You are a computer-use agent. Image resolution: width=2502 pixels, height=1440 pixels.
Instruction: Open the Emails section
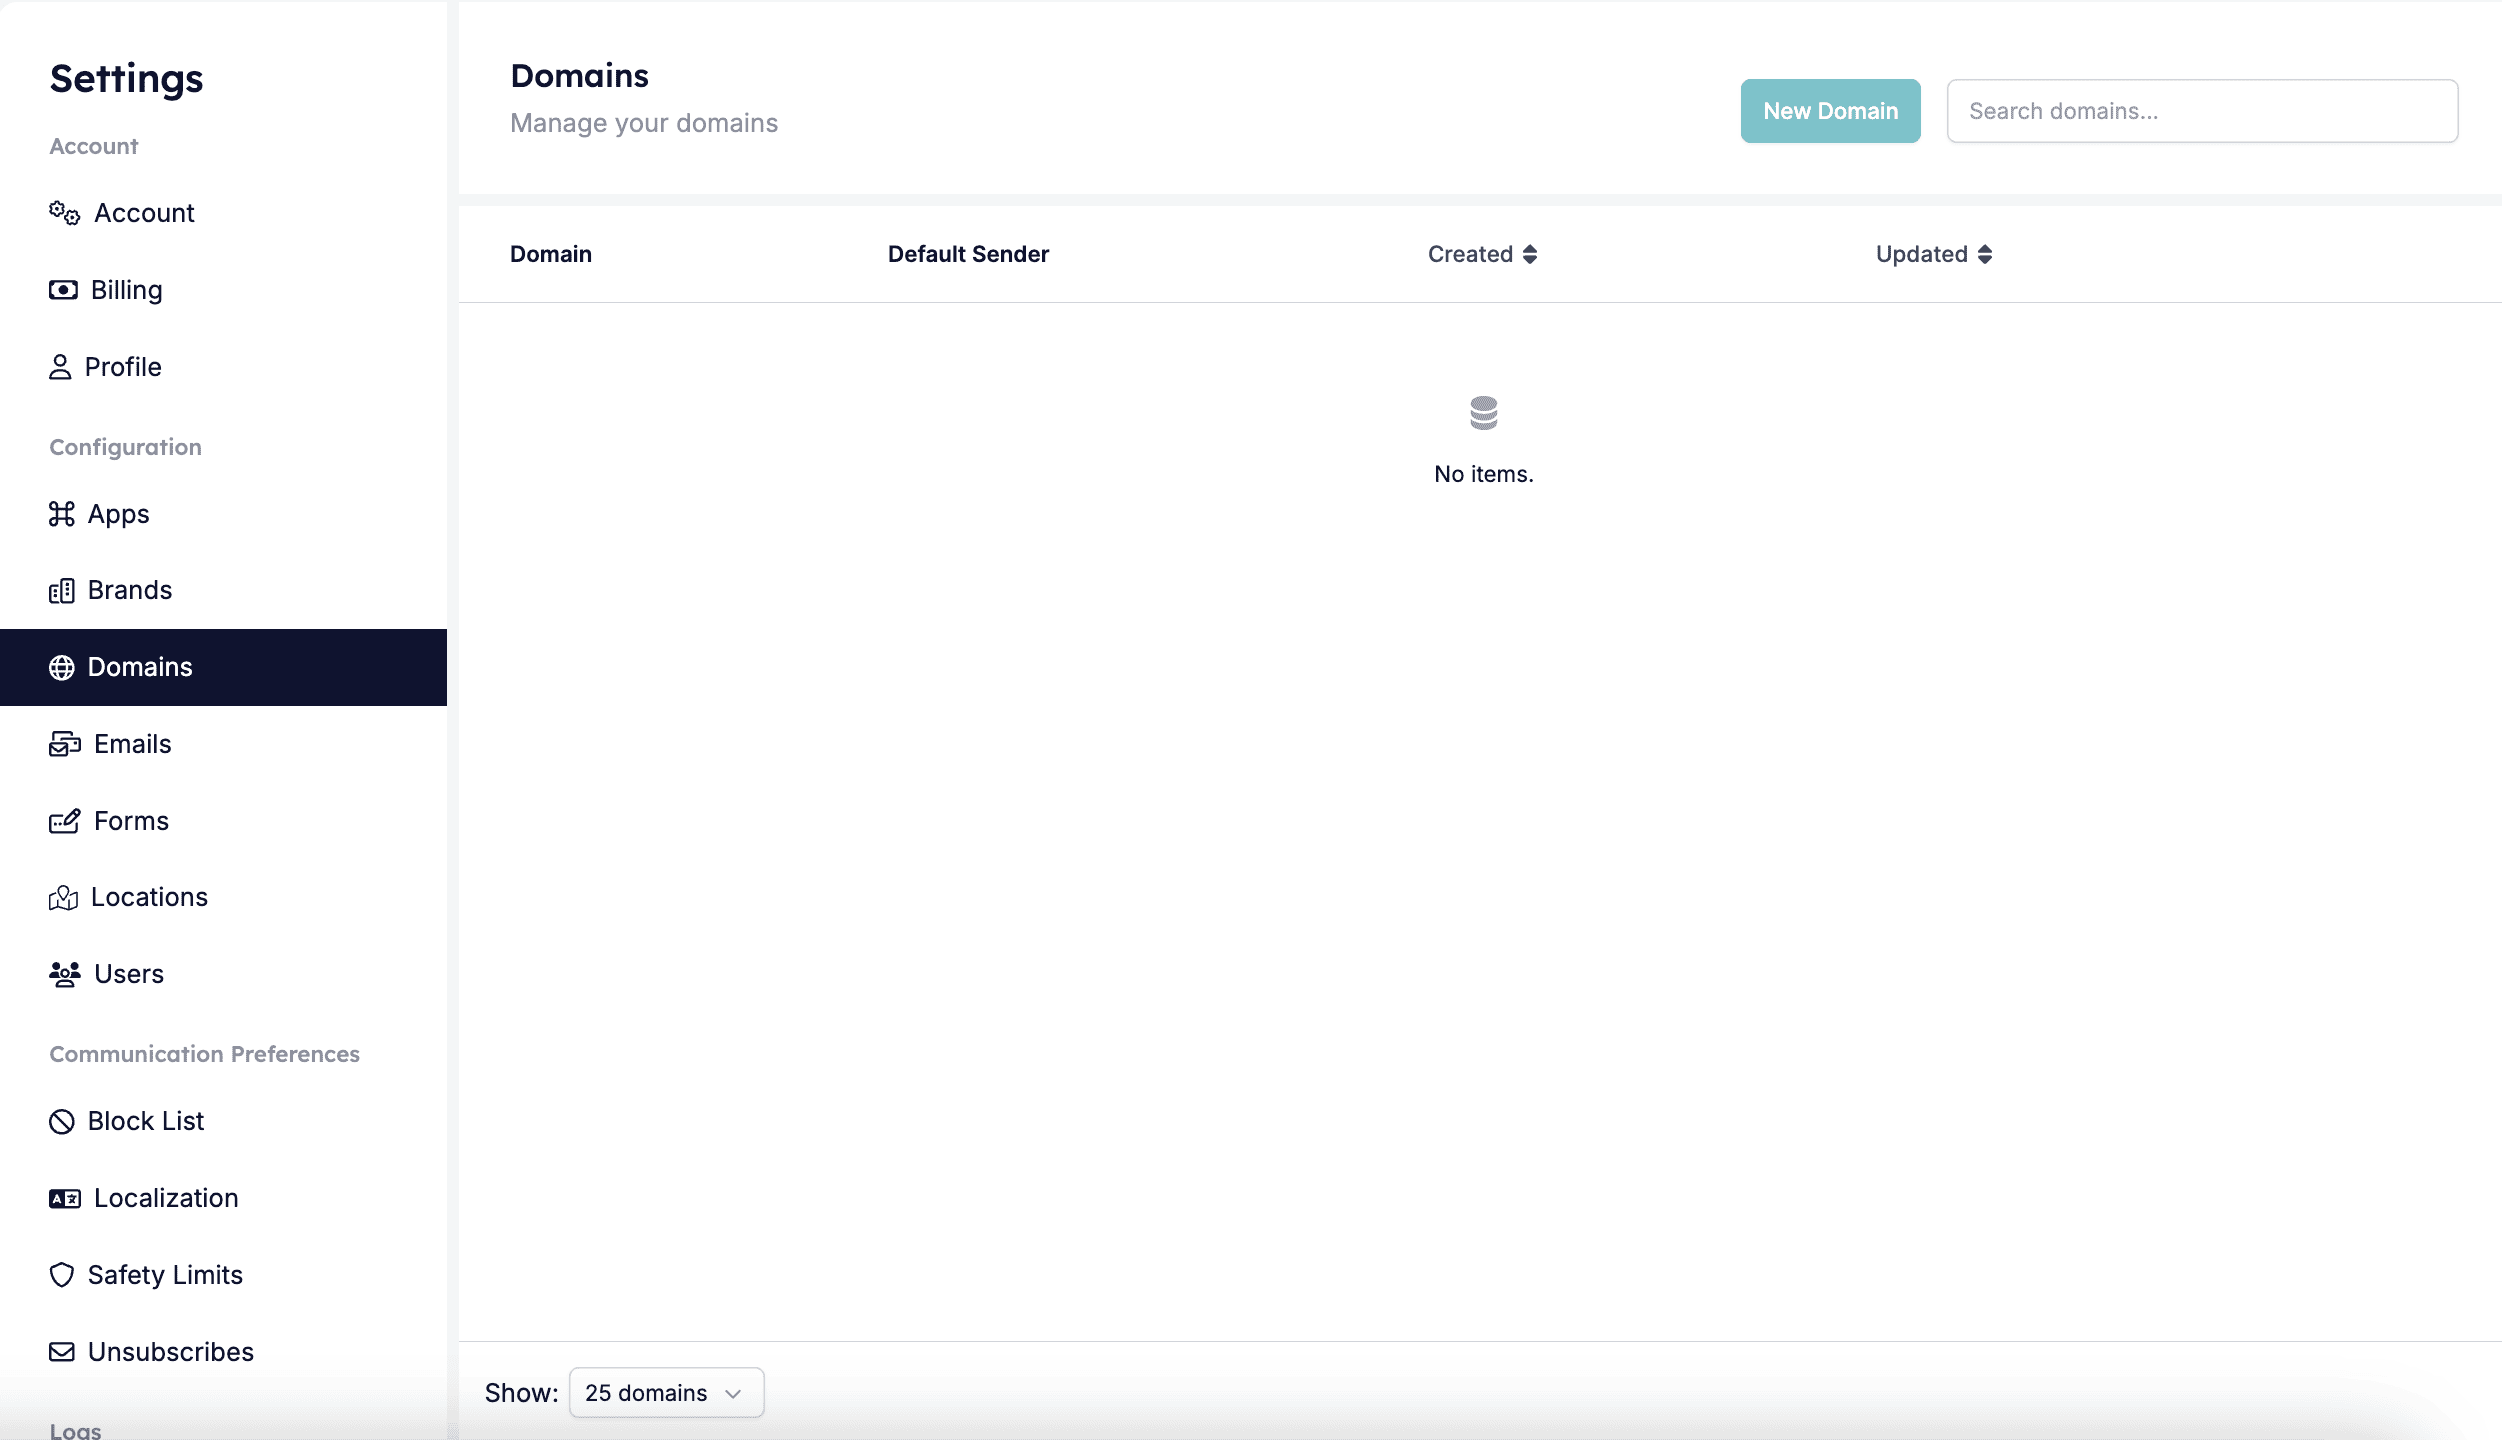click(x=223, y=744)
